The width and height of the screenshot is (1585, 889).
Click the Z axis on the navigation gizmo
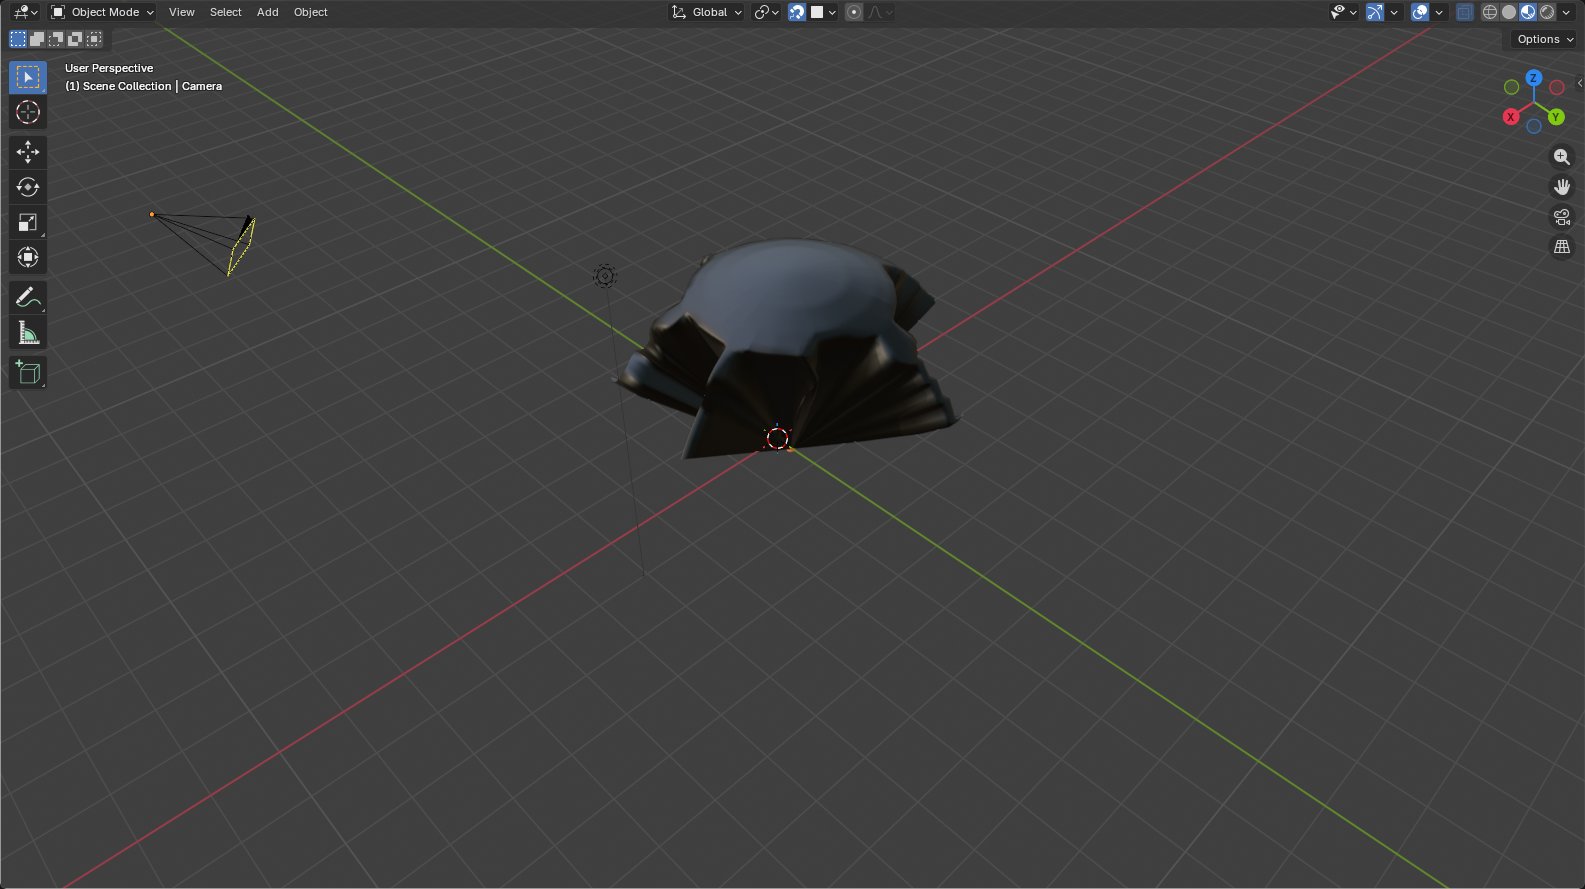pos(1533,78)
